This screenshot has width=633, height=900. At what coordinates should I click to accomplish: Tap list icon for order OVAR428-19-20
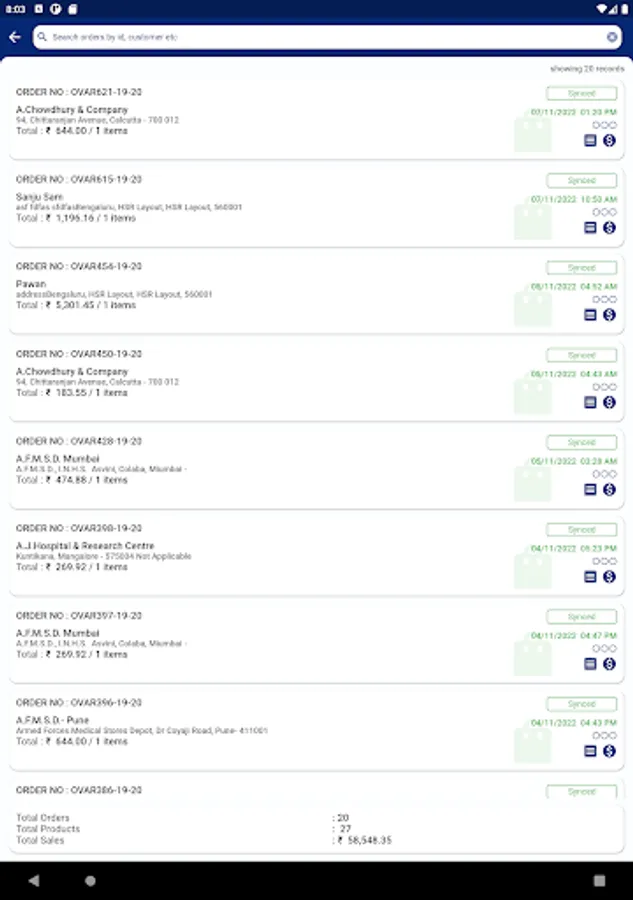590,489
